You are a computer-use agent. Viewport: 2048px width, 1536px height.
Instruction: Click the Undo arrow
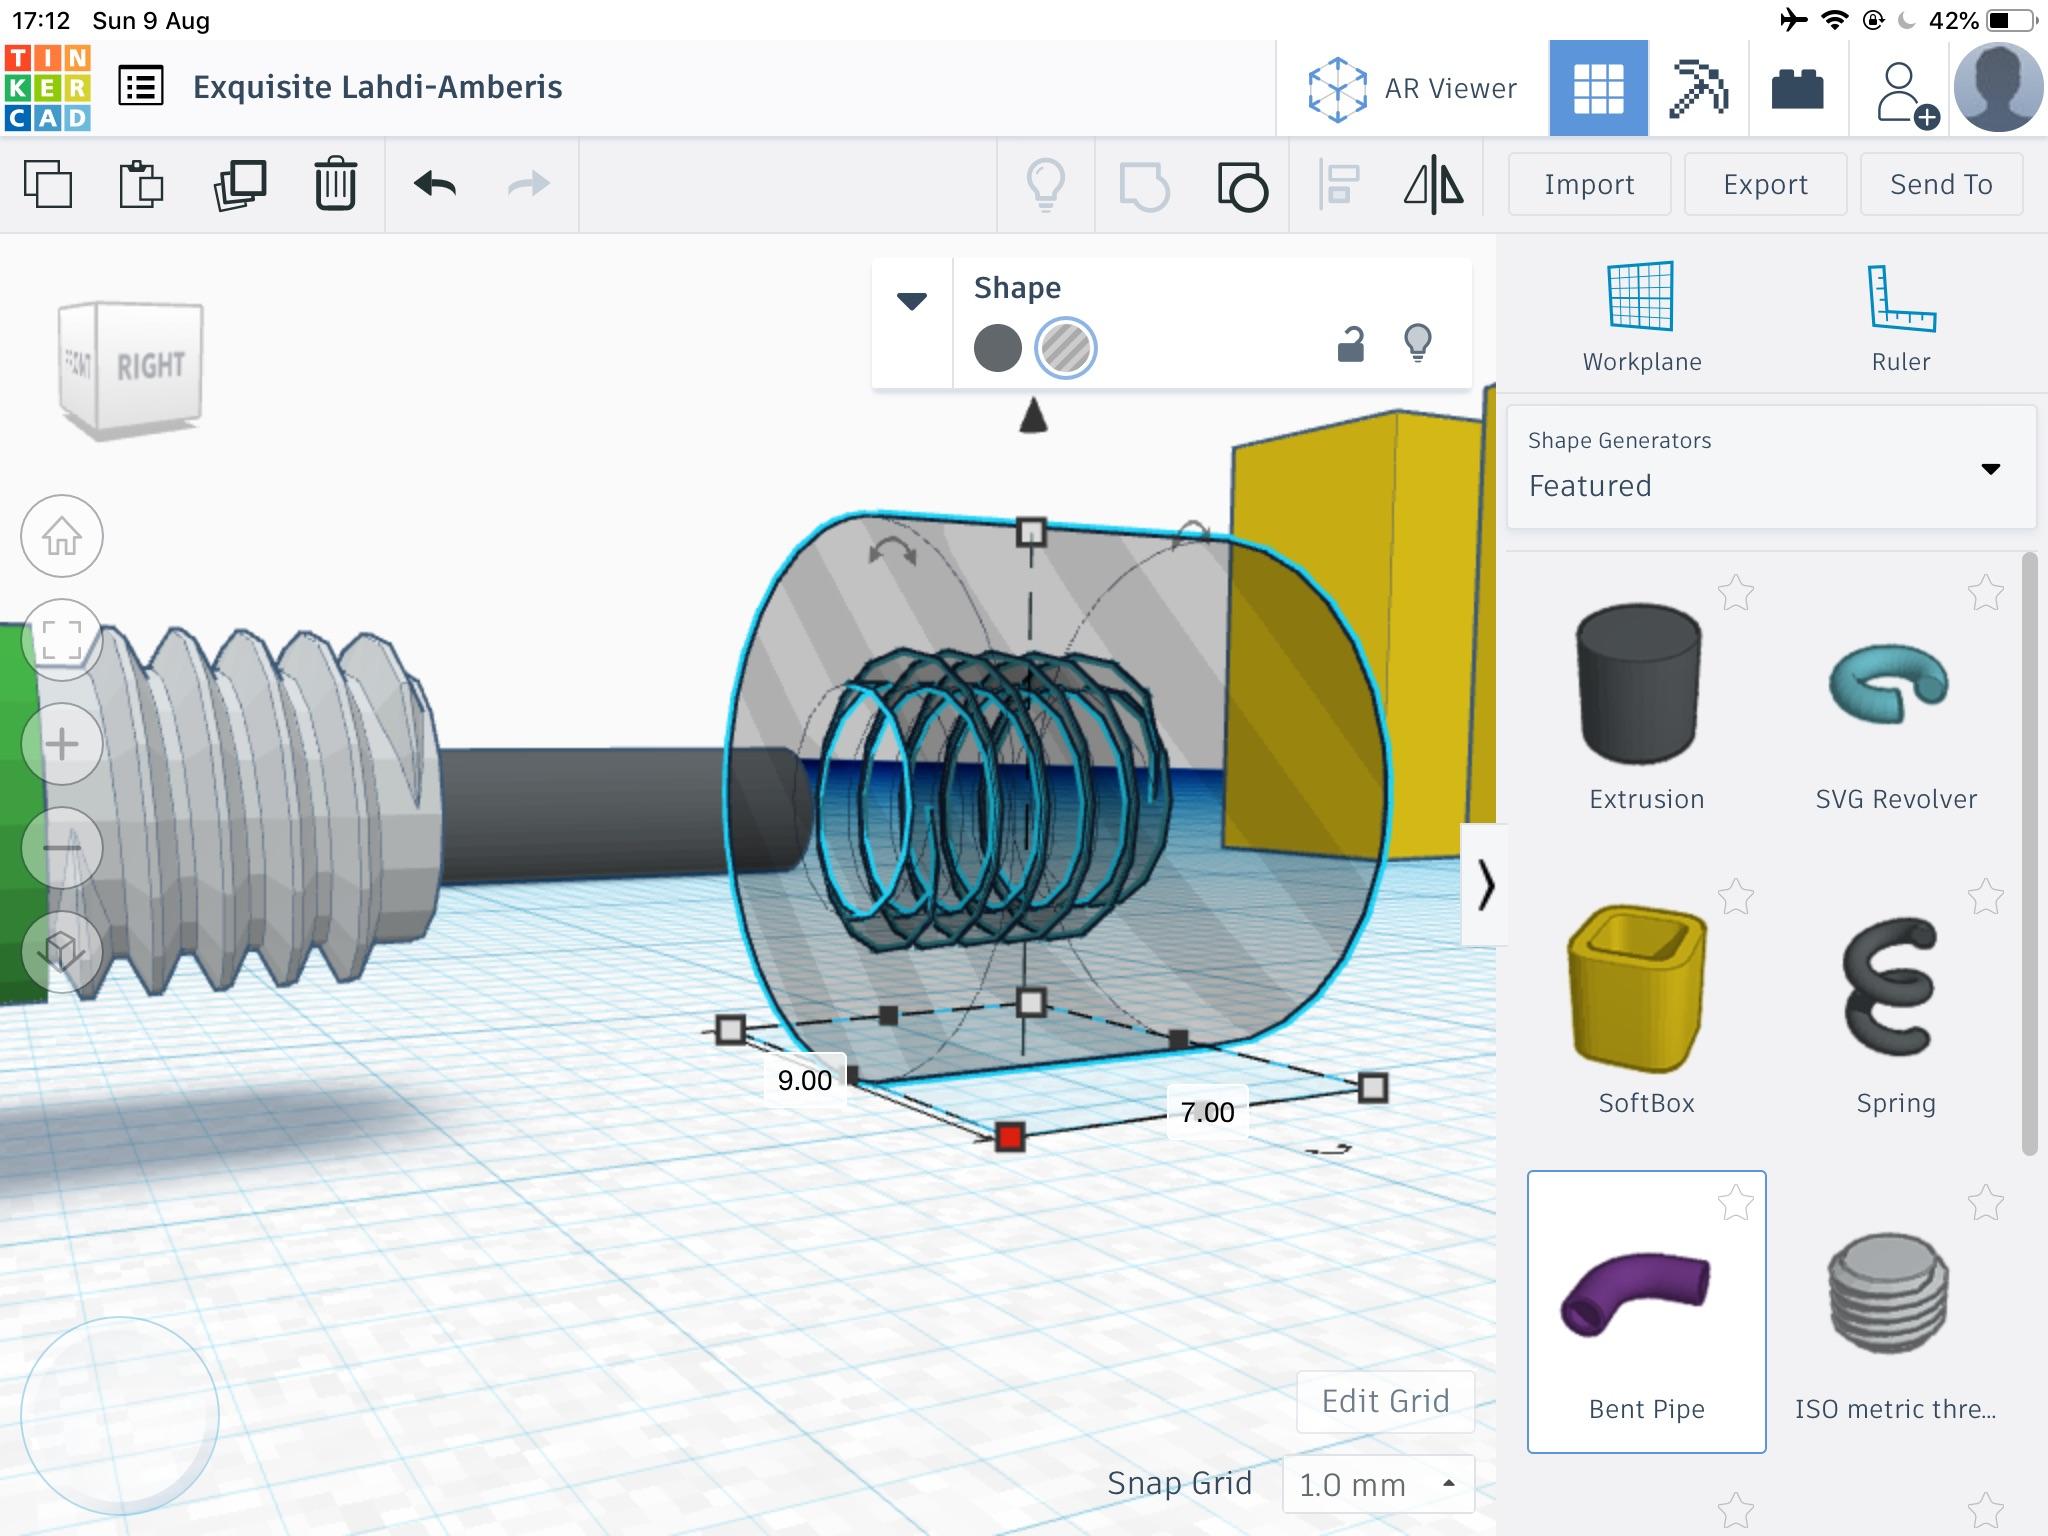coord(435,185)
